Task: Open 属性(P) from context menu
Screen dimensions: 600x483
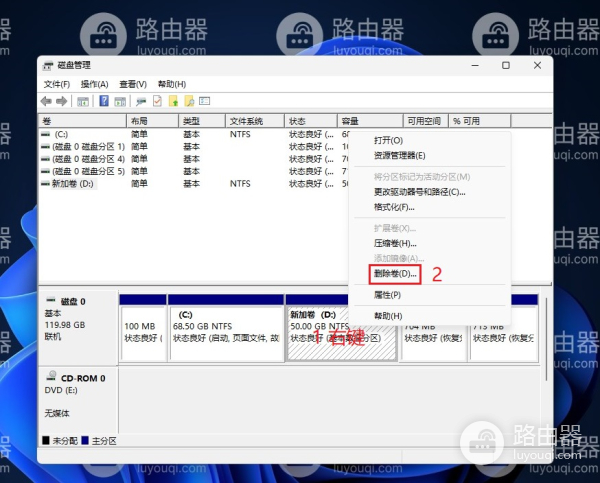Action: (x=430, y=295)
